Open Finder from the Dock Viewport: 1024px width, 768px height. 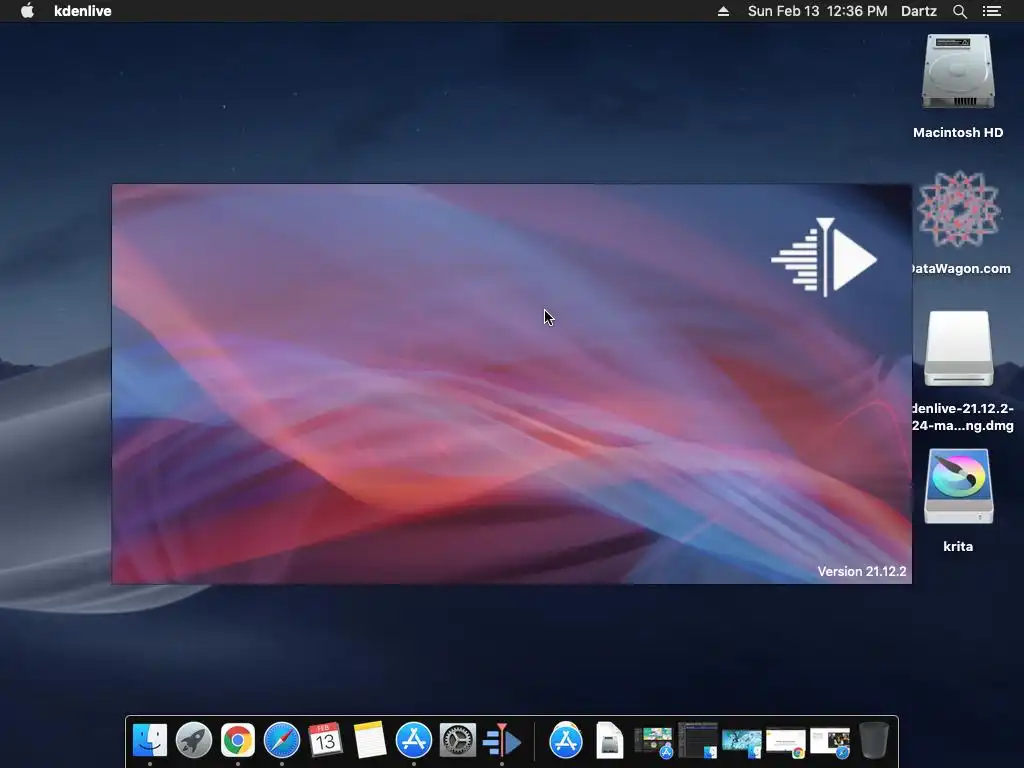(150, 741)
